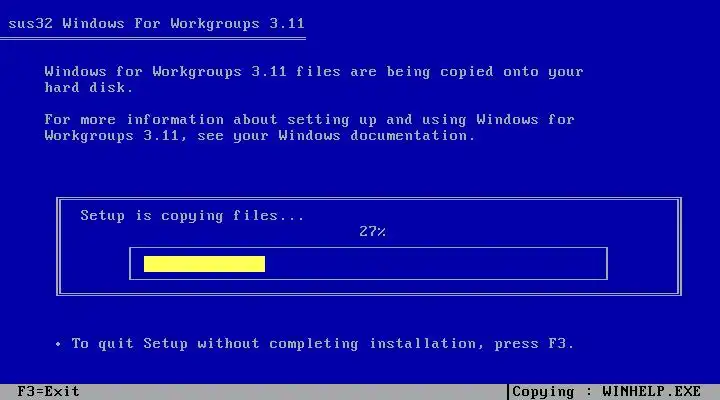Click "Windows For Workgroups 3.11" in the header

click(x=183, y=23)
